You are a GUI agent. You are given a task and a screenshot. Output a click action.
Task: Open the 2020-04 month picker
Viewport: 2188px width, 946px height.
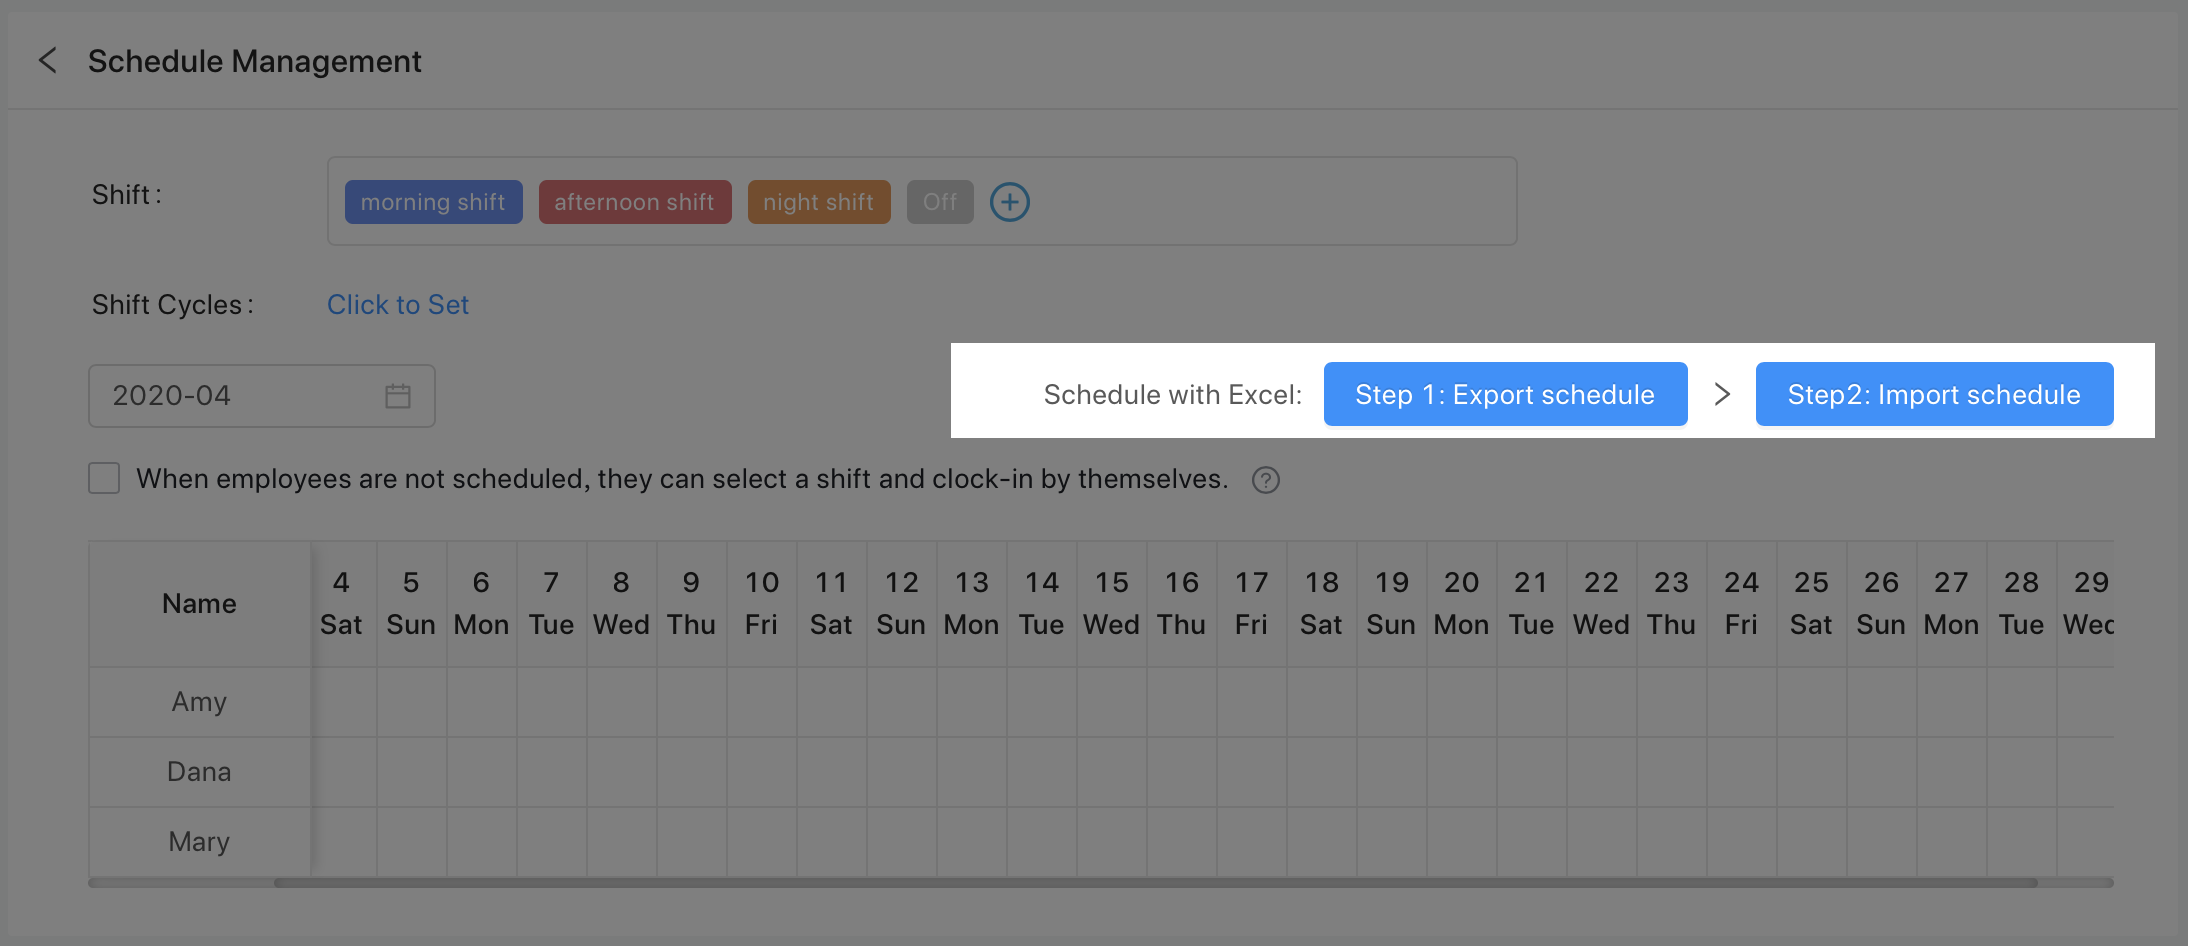[x=240, y=396]
